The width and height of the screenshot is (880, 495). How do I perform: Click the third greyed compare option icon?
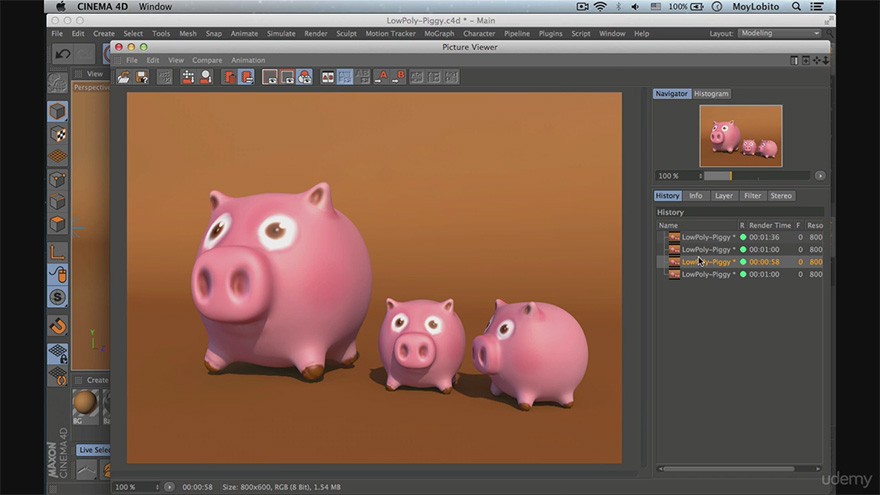(451, 77)
